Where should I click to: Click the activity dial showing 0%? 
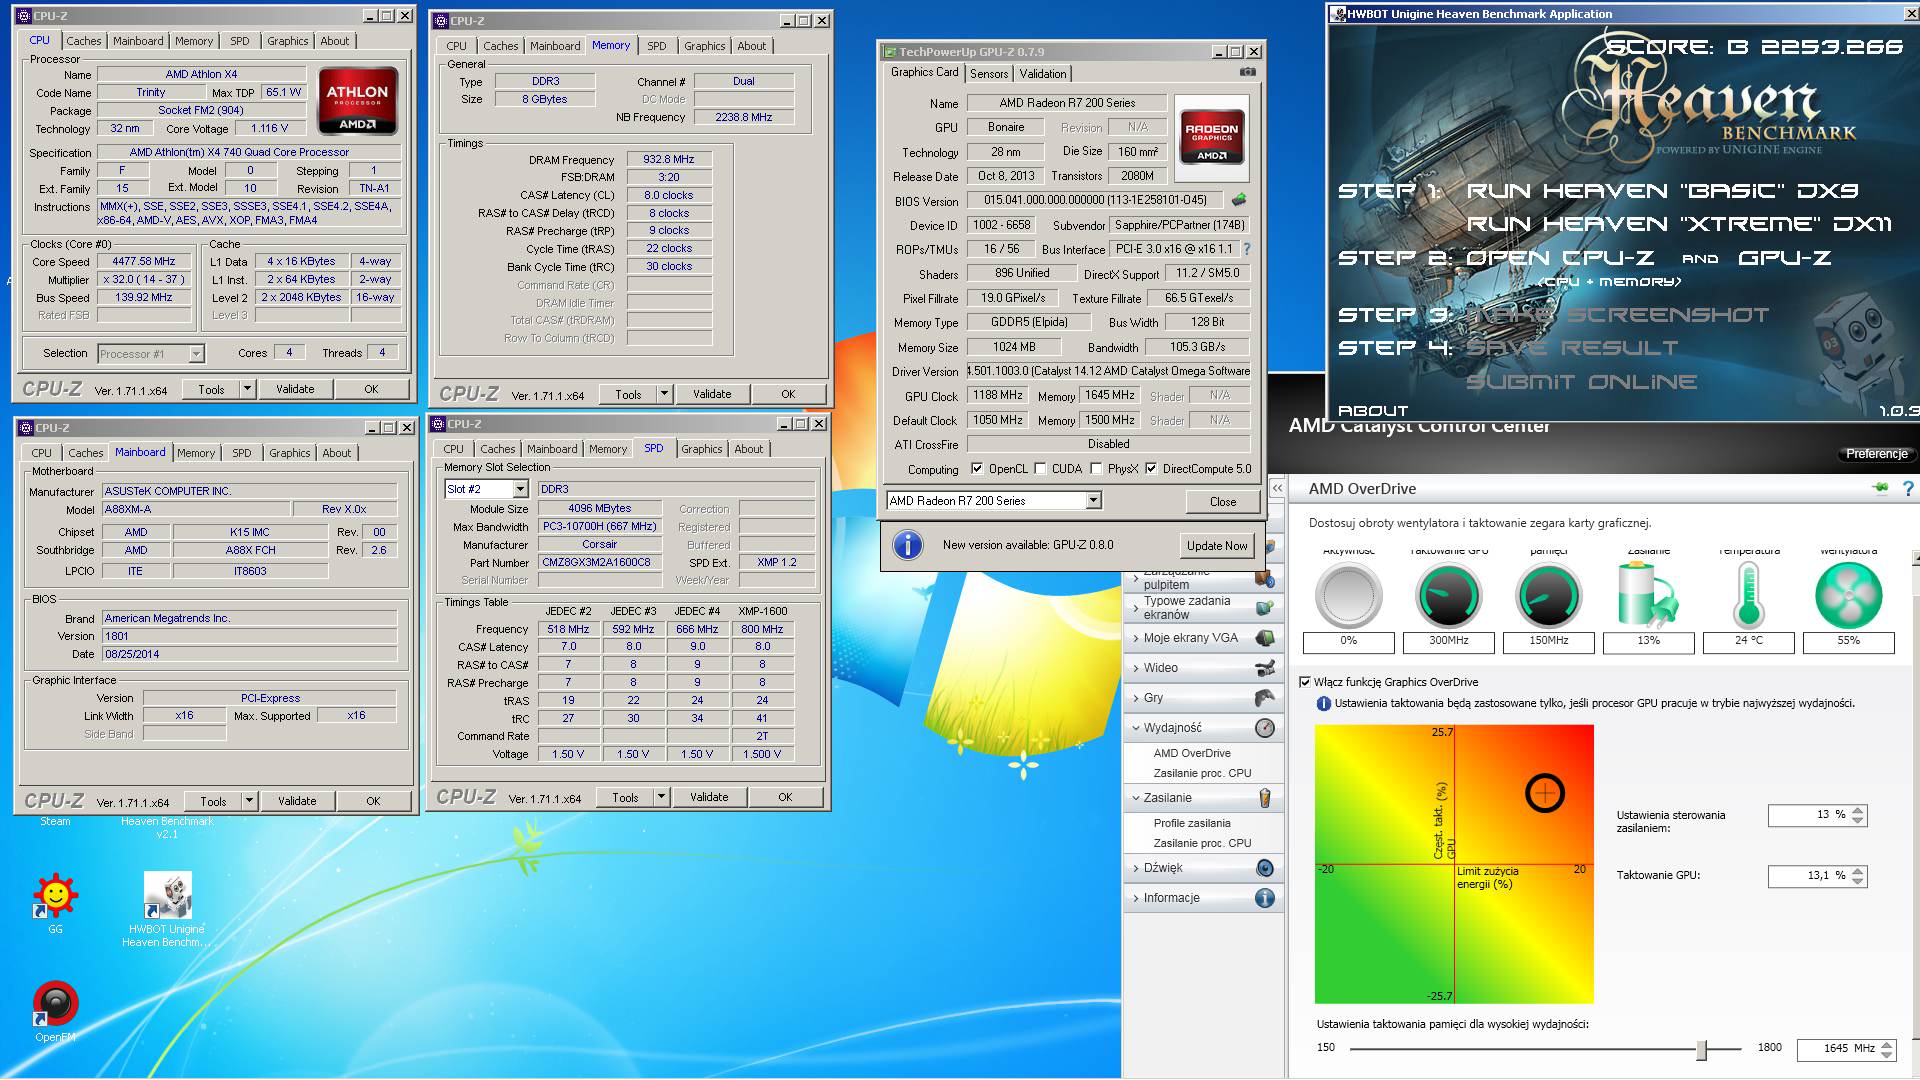click(x=1348, y=596)
